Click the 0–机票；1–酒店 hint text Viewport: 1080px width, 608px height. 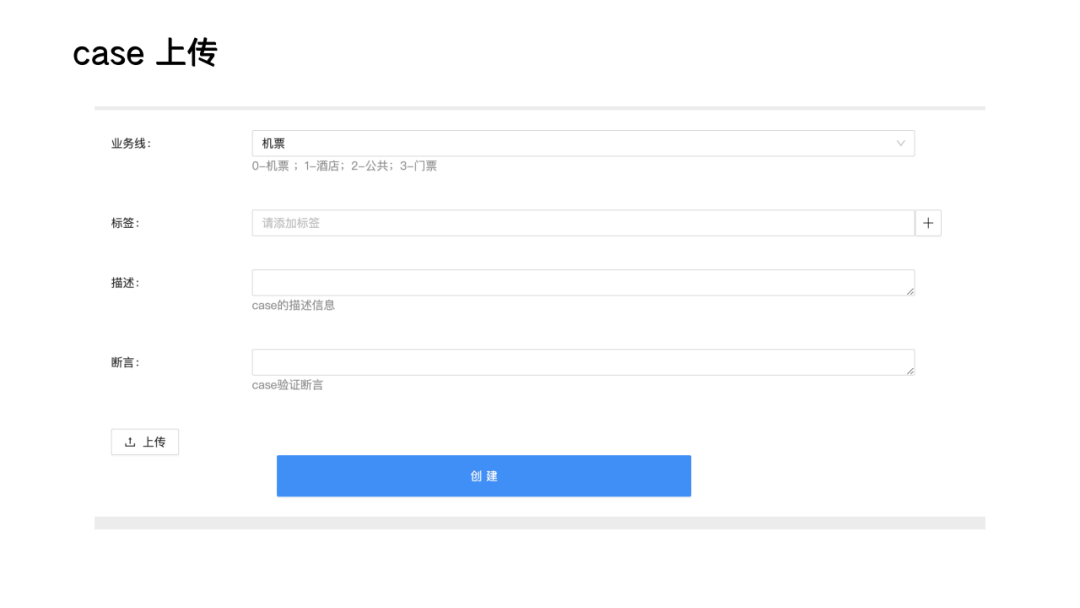(x=344, y=166)
